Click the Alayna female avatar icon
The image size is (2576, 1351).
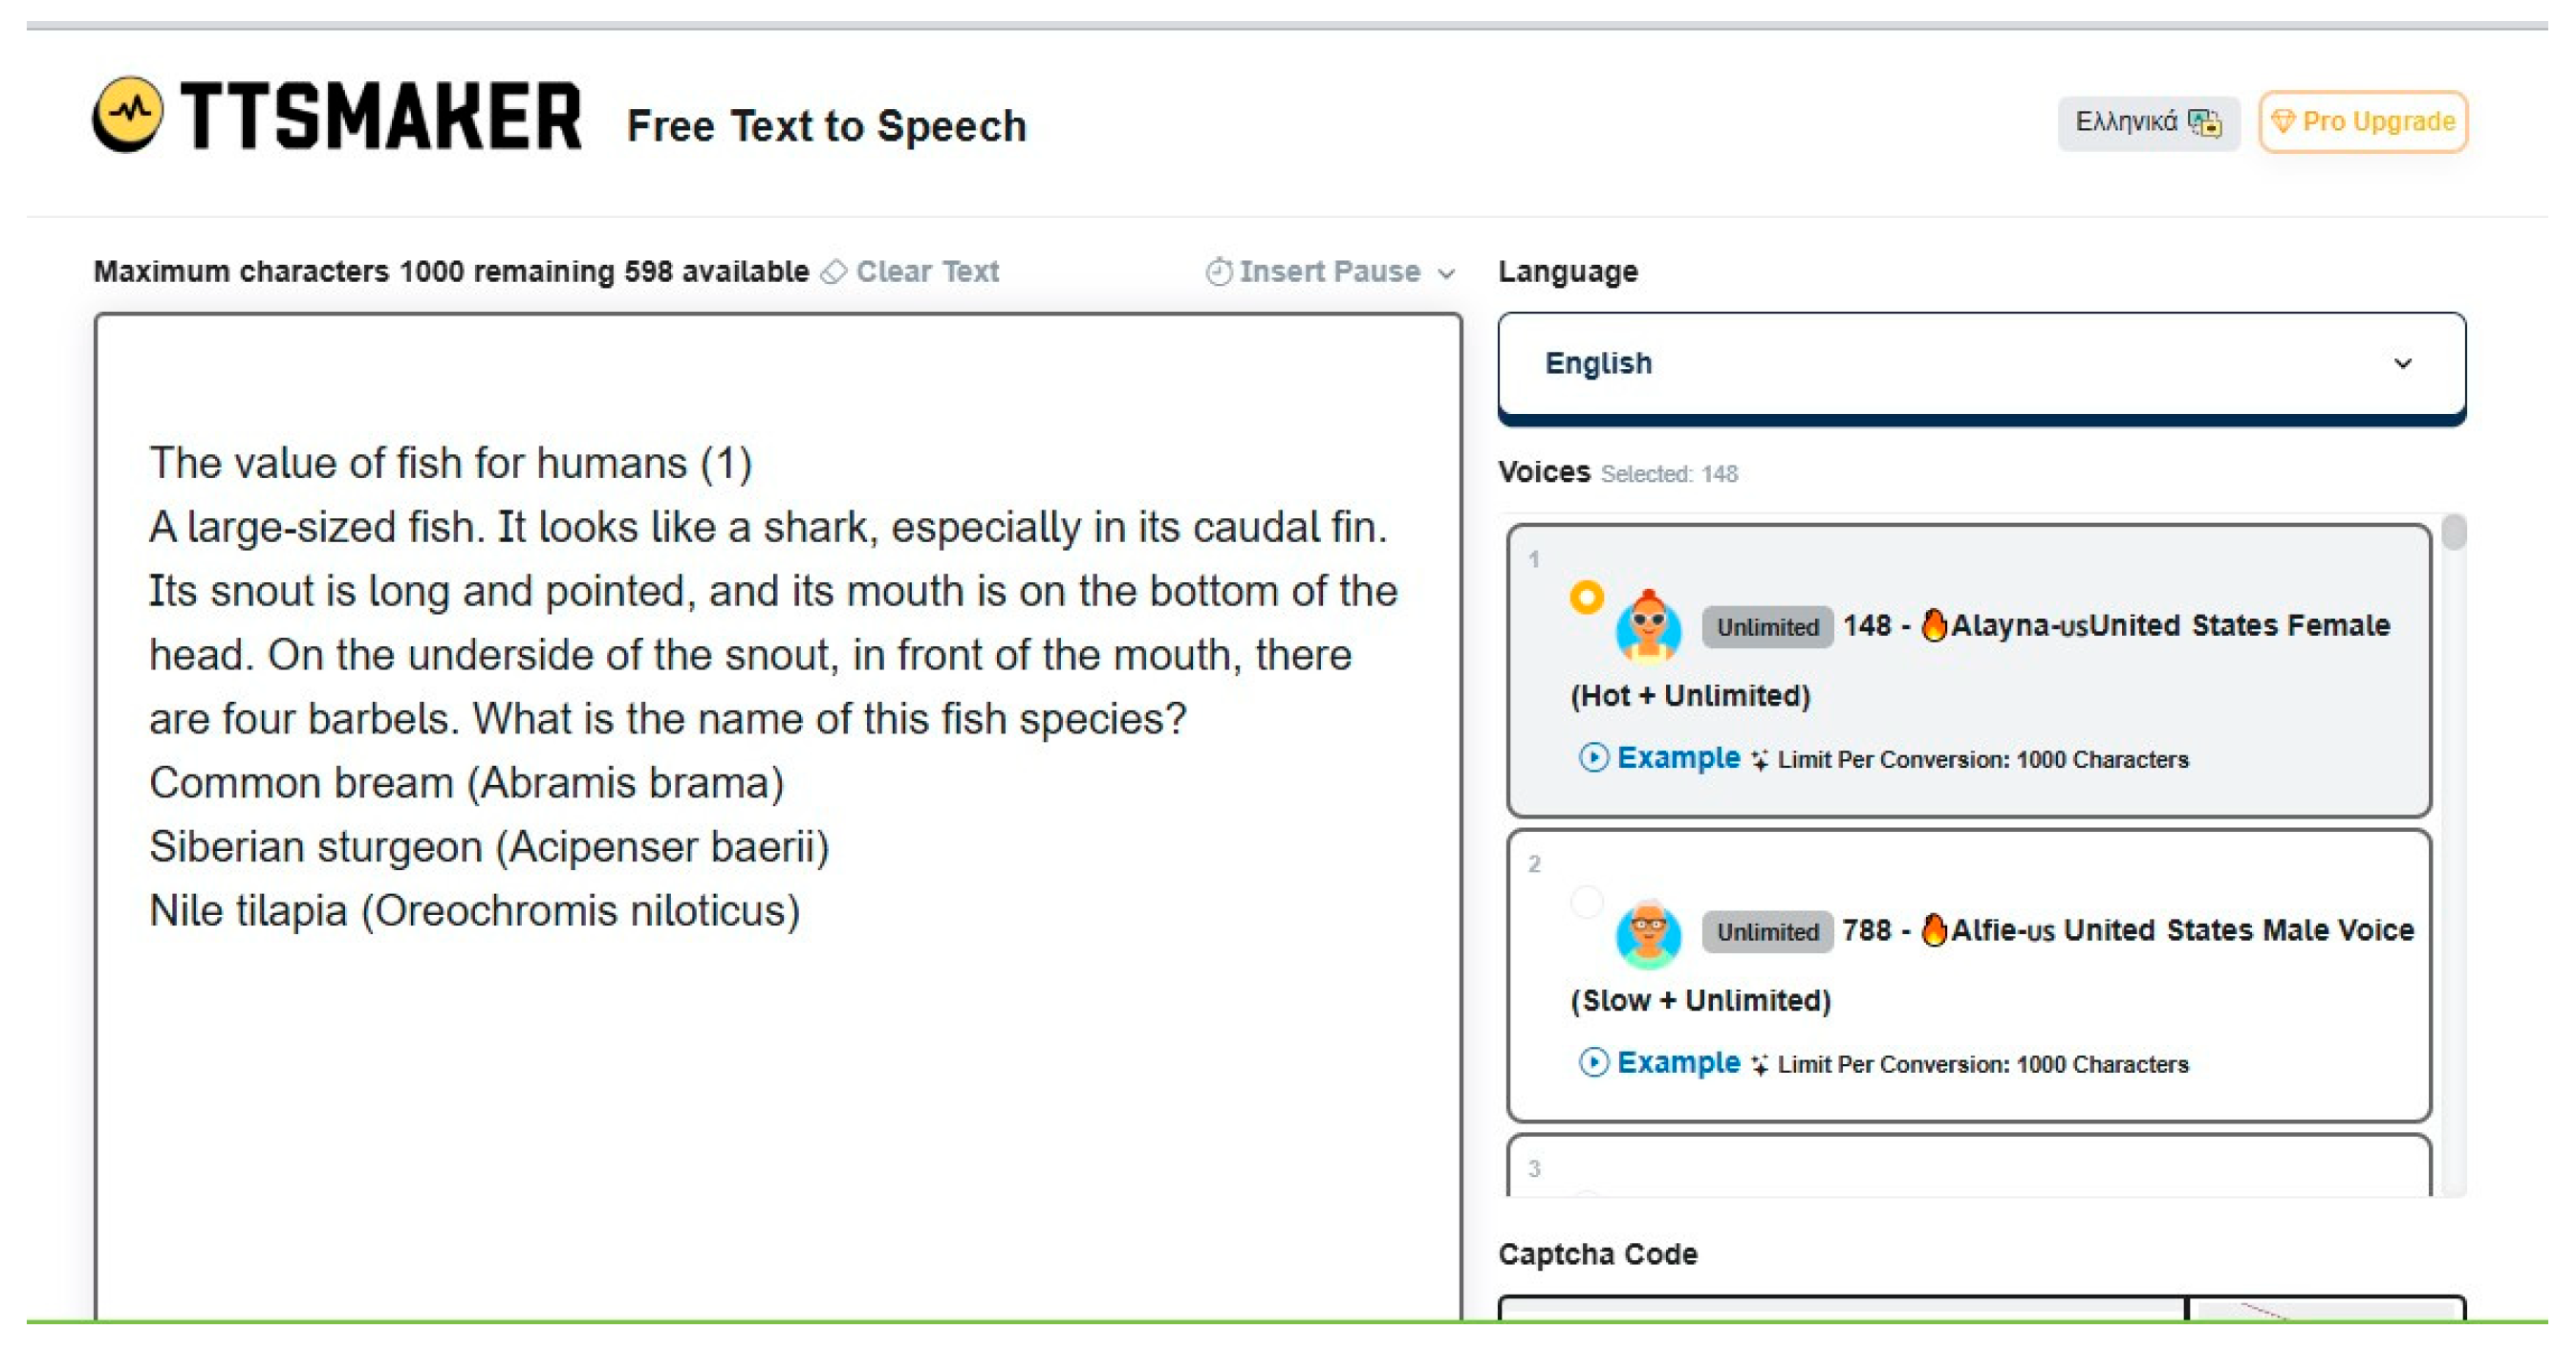pyautogui.click(x=1648, y=626)
